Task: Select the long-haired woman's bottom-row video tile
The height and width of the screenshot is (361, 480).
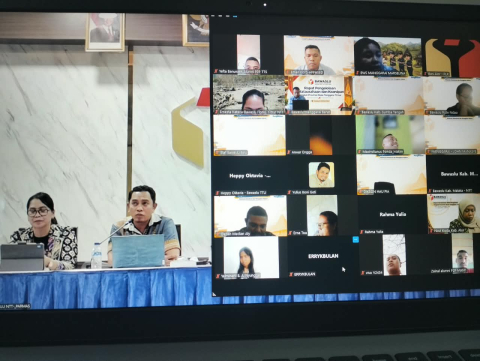Action: click(251, 257)
